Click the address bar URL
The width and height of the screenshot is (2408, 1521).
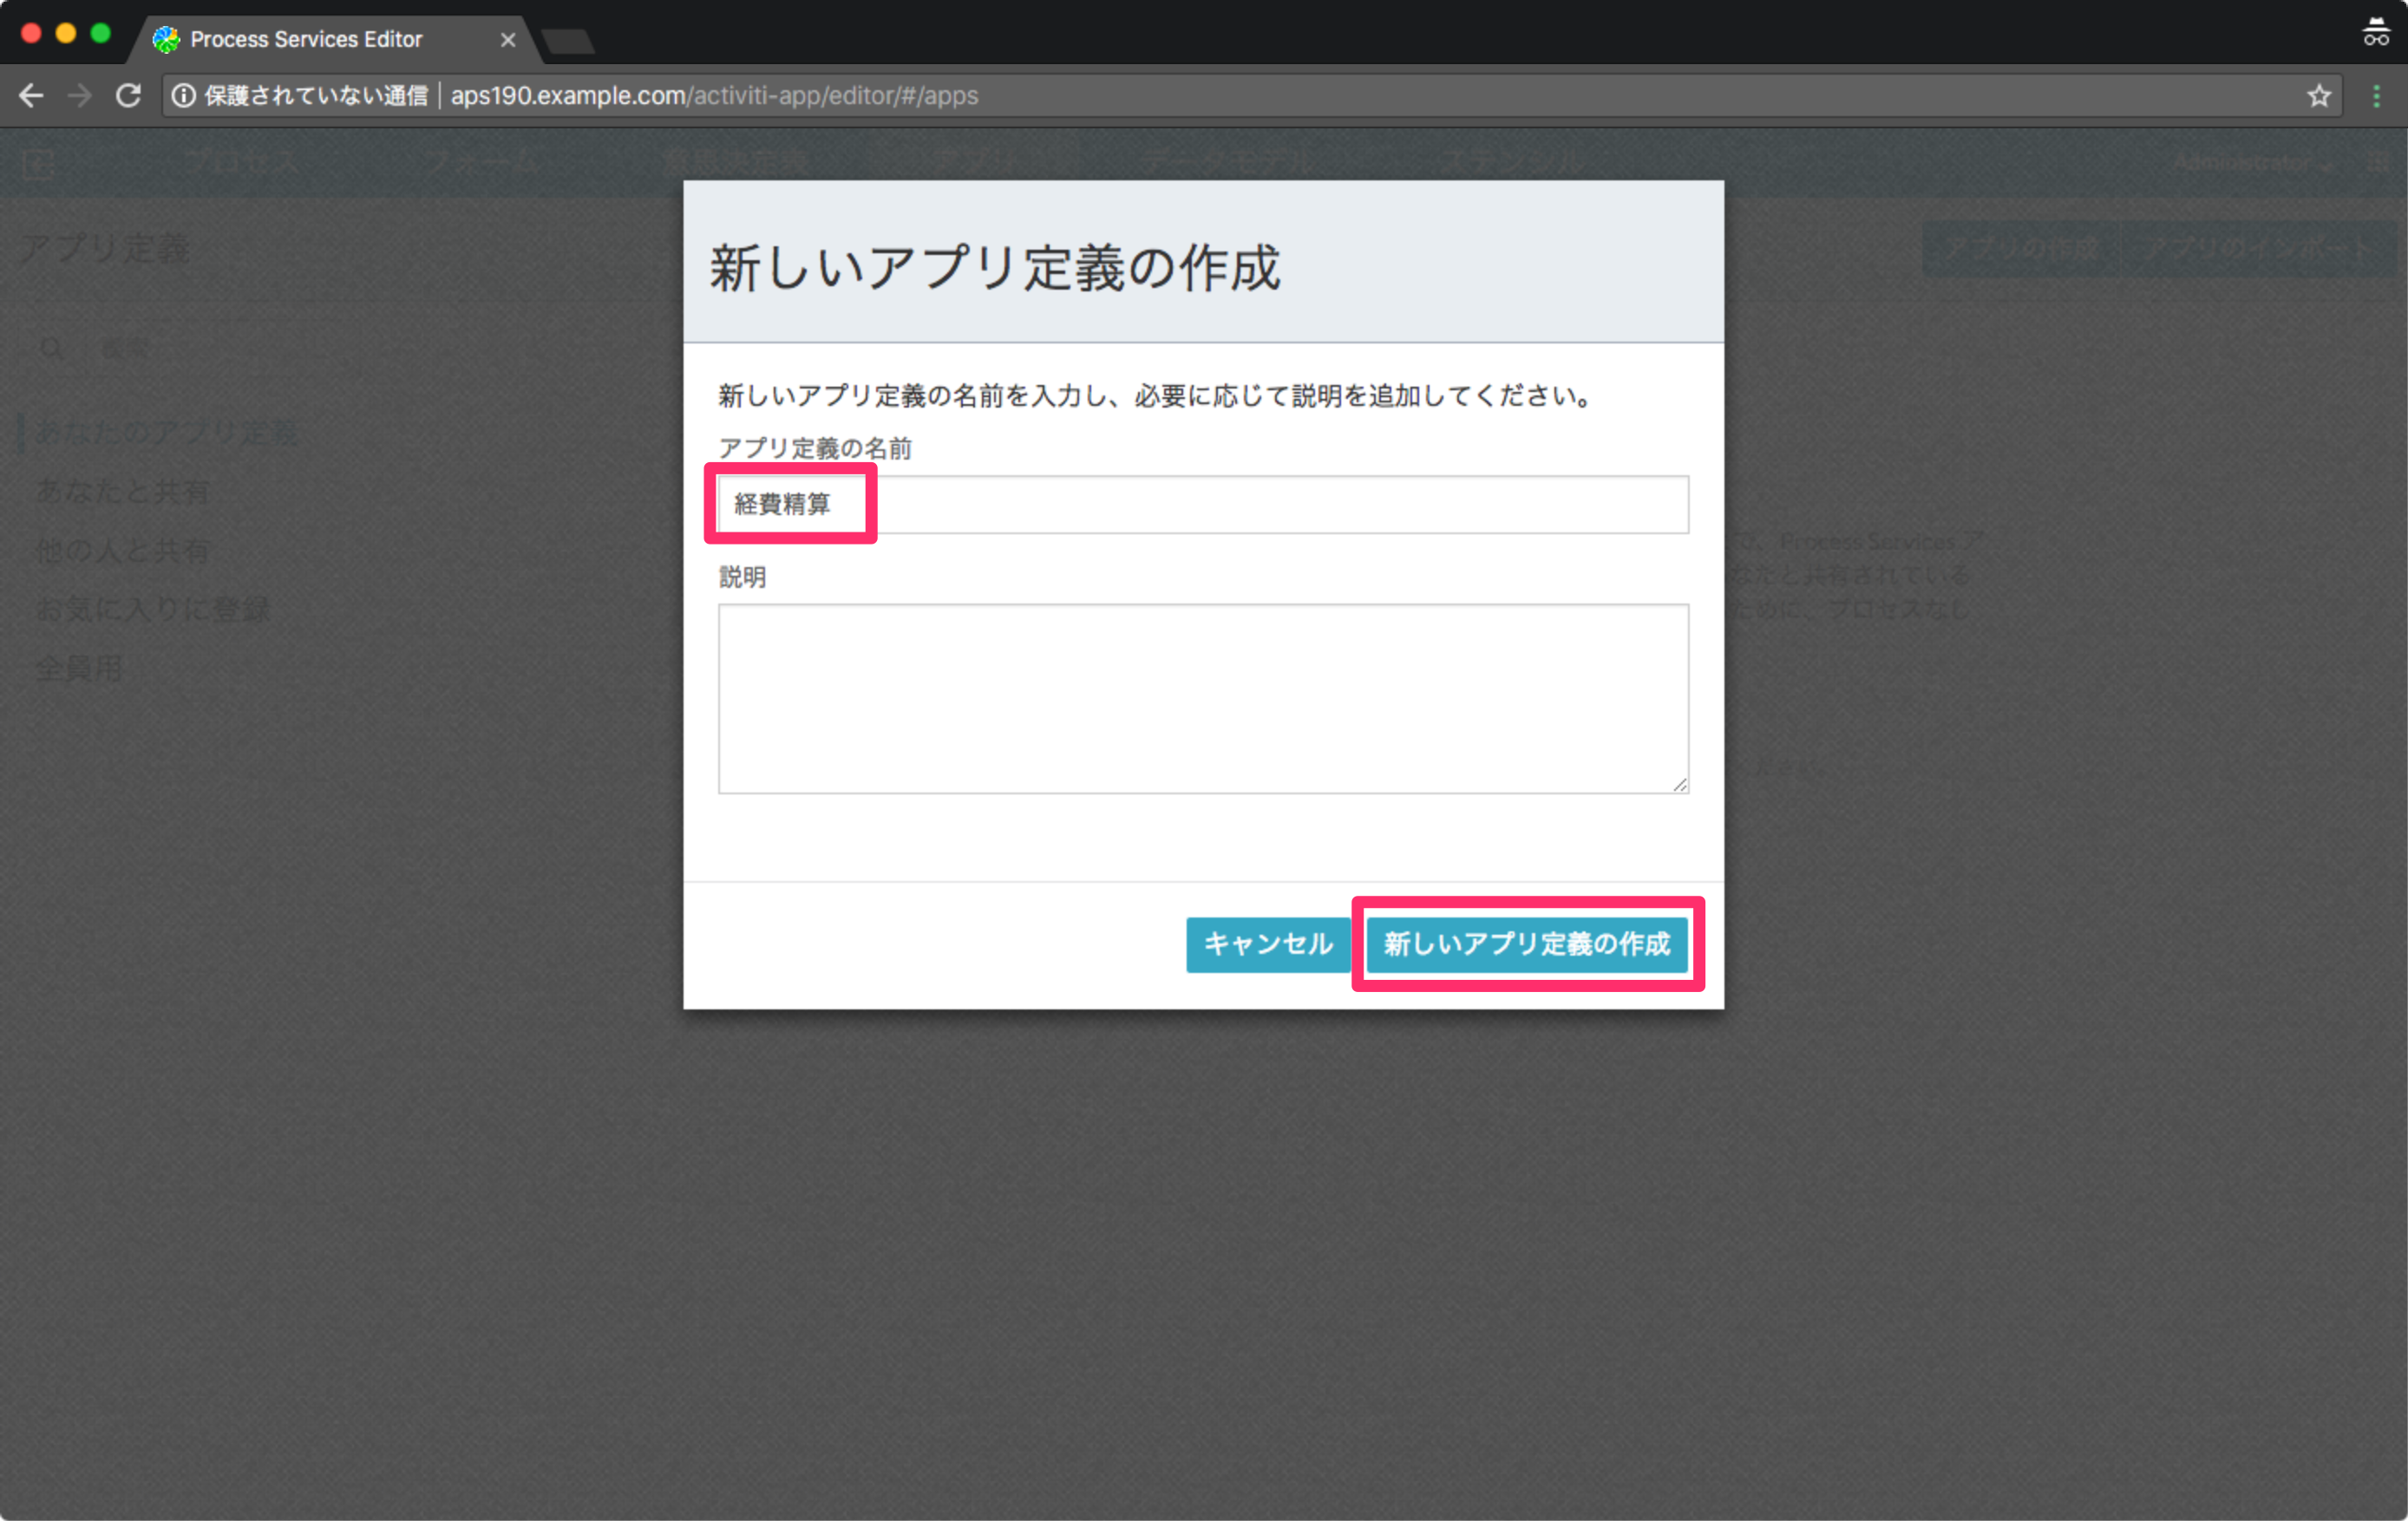pyautogui.click(x=714, y=96)
